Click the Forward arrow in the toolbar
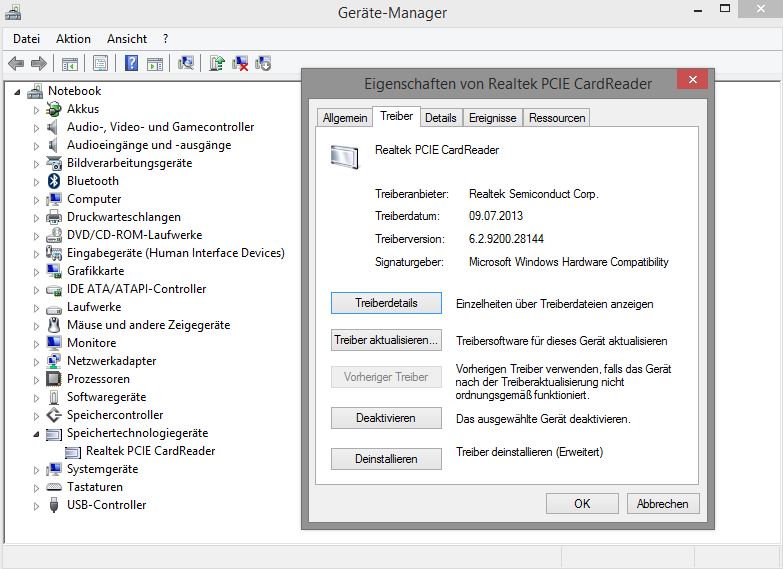Image resolution: width=783 pixels, height=569 pixels. coord(38,63)
